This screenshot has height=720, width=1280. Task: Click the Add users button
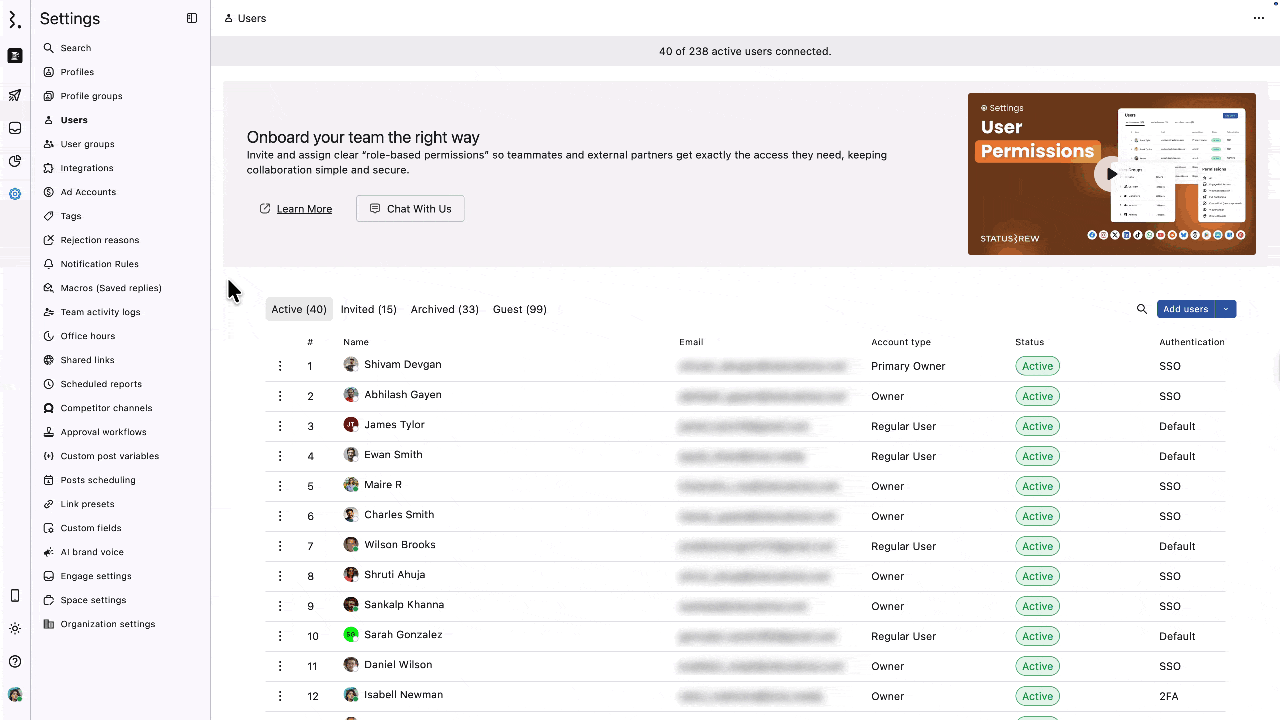[x=1185, y=309]
